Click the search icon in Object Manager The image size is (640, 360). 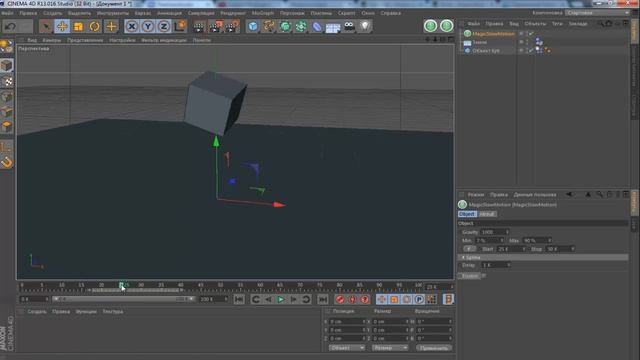pyautogui.click(x=600, y=24)
